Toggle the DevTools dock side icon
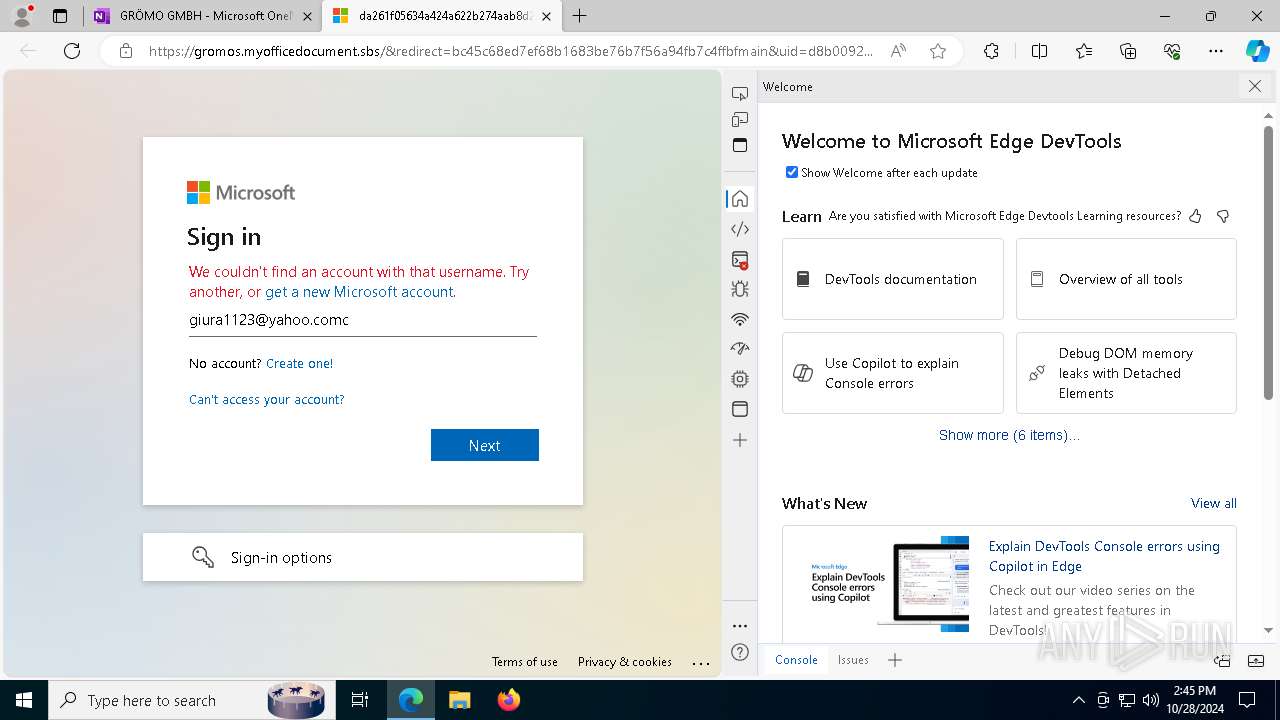 [740, 145]
